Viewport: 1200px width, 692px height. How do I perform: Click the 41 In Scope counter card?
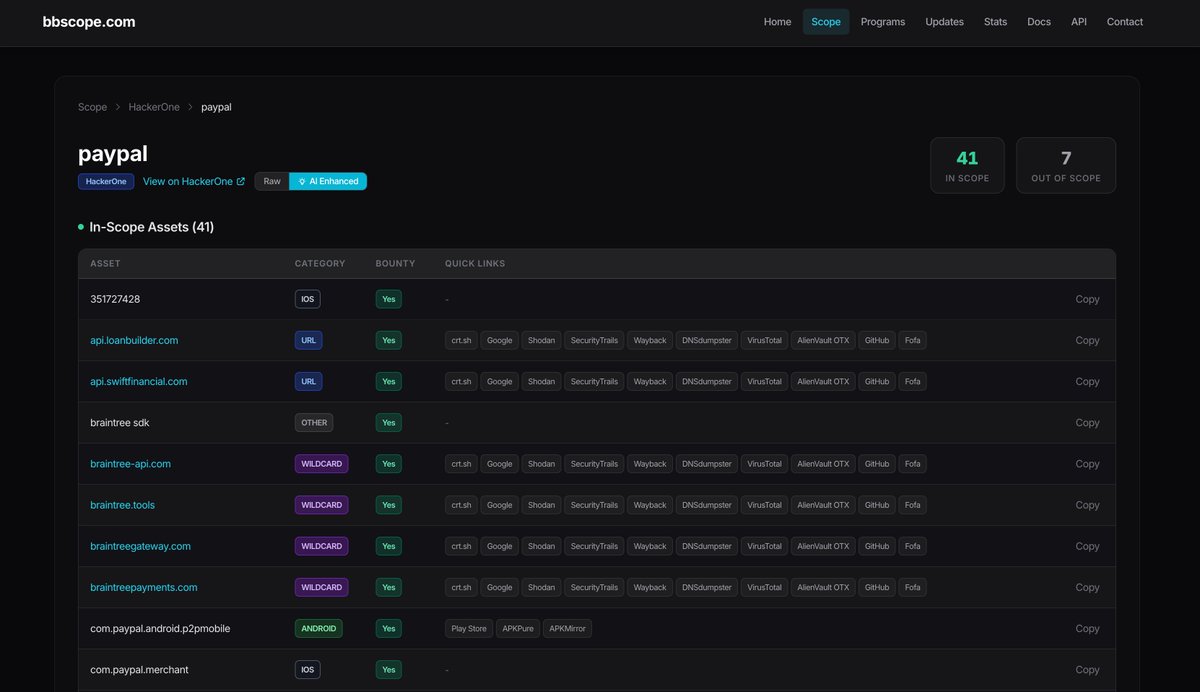coord(967,165)
